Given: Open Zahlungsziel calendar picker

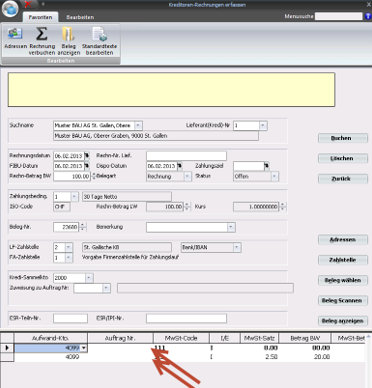Looking at the screenshot, I should point(267,166).
